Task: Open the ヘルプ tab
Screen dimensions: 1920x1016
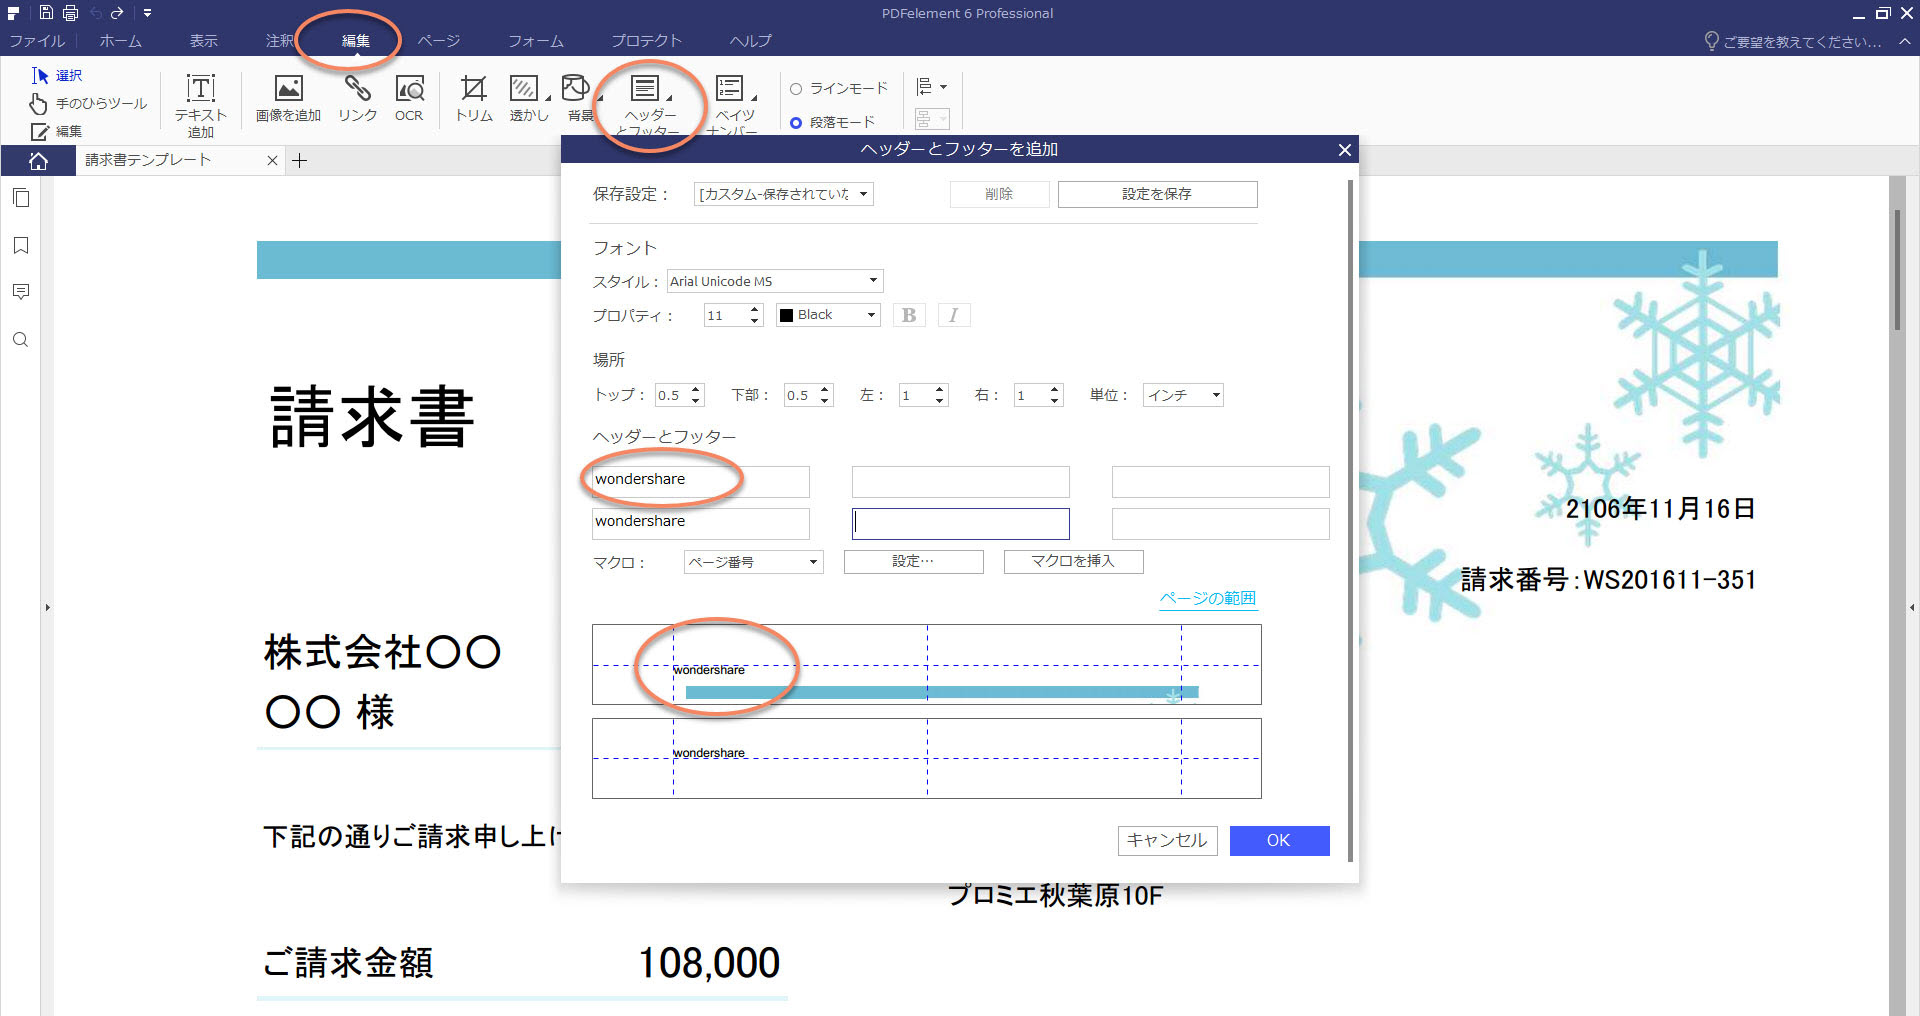Action: 751,41
